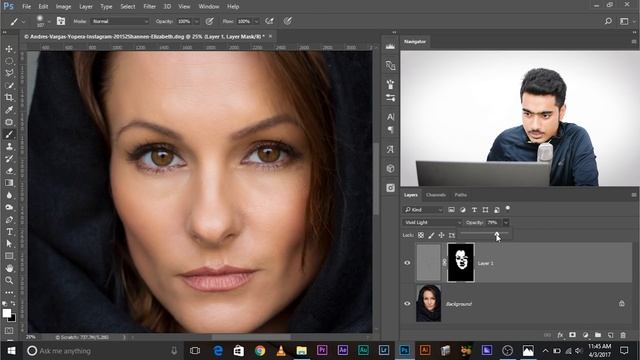The width and height of the screenshot is (640, 360).
Task: Select the Clone Stamp tool
Action: [9, 147]
